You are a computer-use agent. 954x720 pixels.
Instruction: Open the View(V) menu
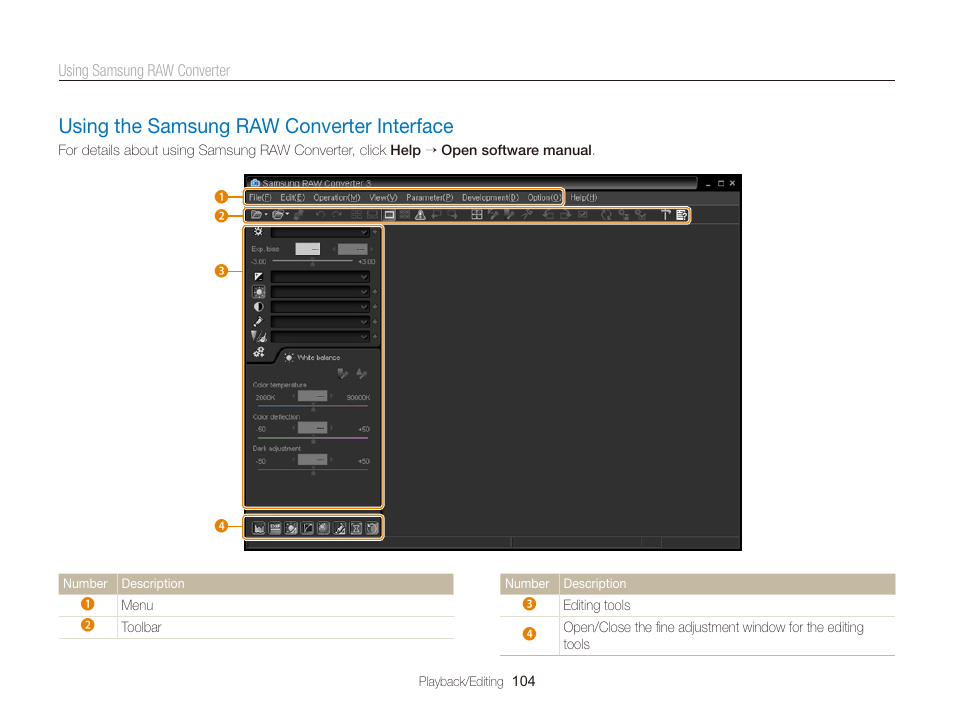click(x=383, y=197)
